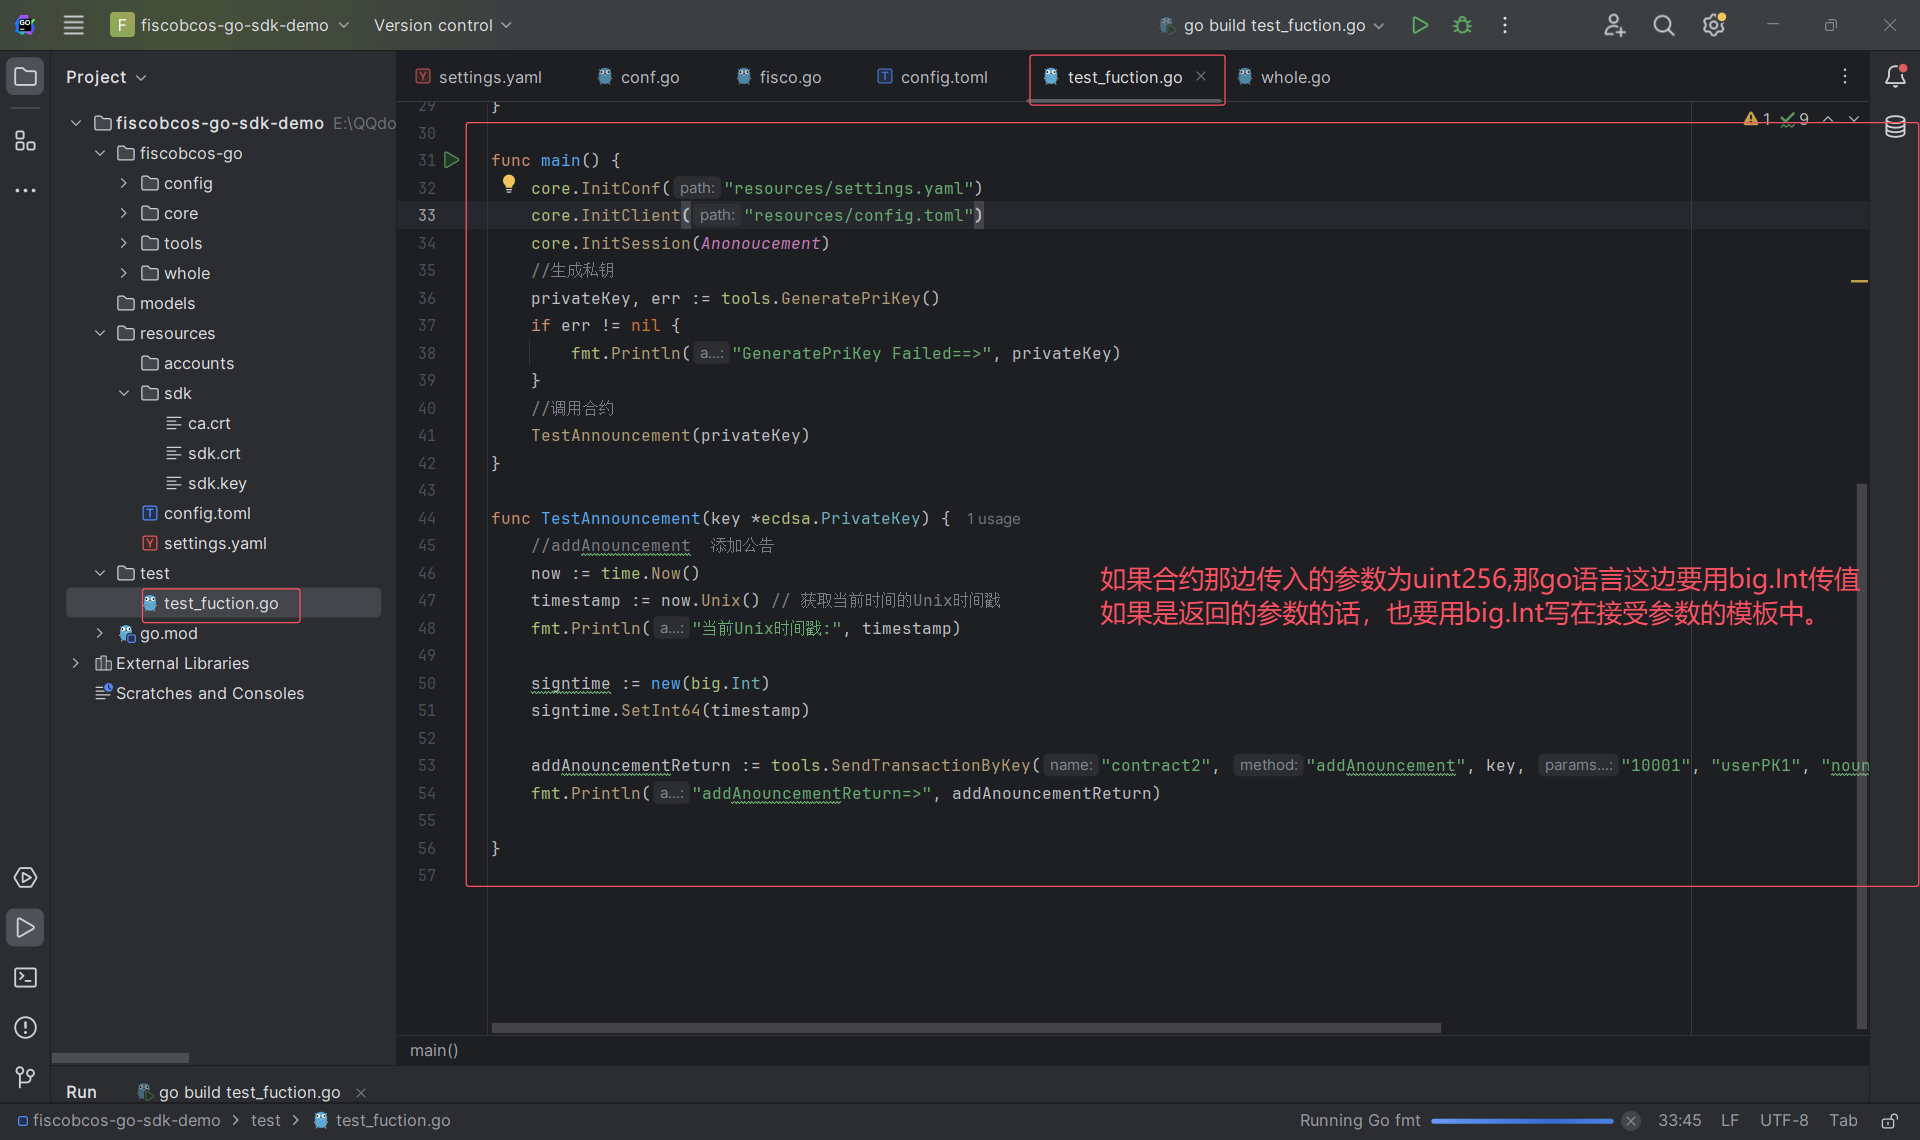Open the Structure tool window
This screenshot has height=1140, width=1920.
pos(25,141)
